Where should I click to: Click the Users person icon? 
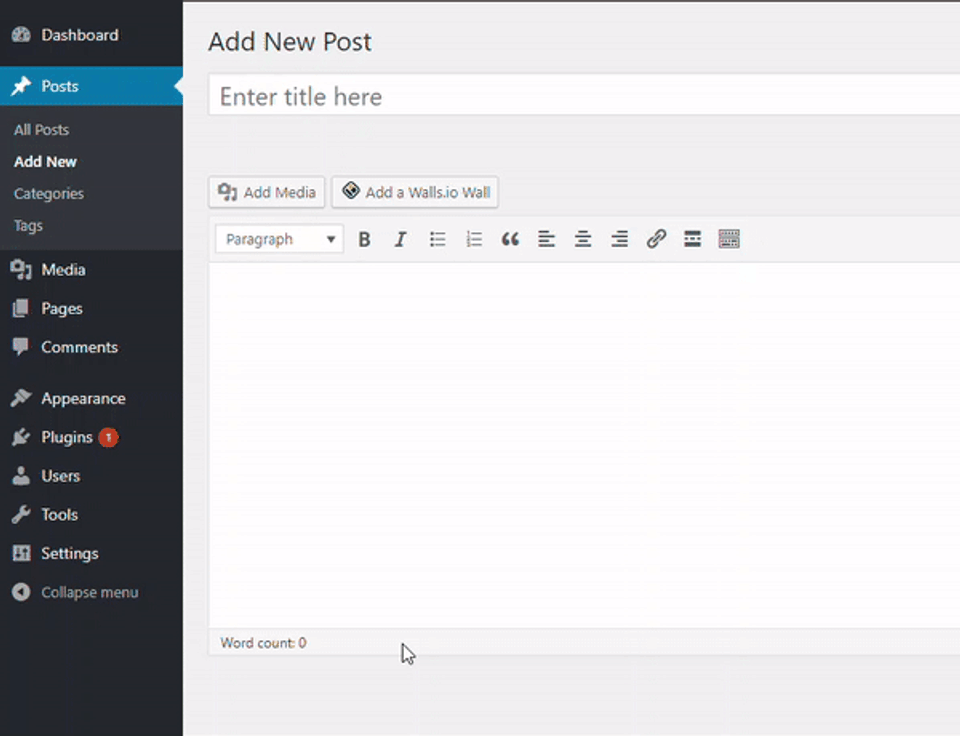pos(21,476)
